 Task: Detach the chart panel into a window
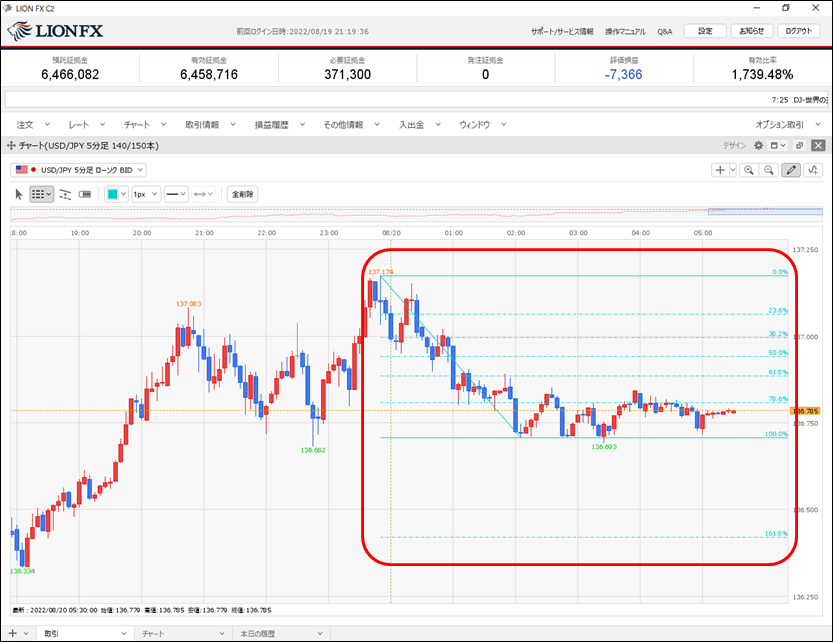point(799,146)
